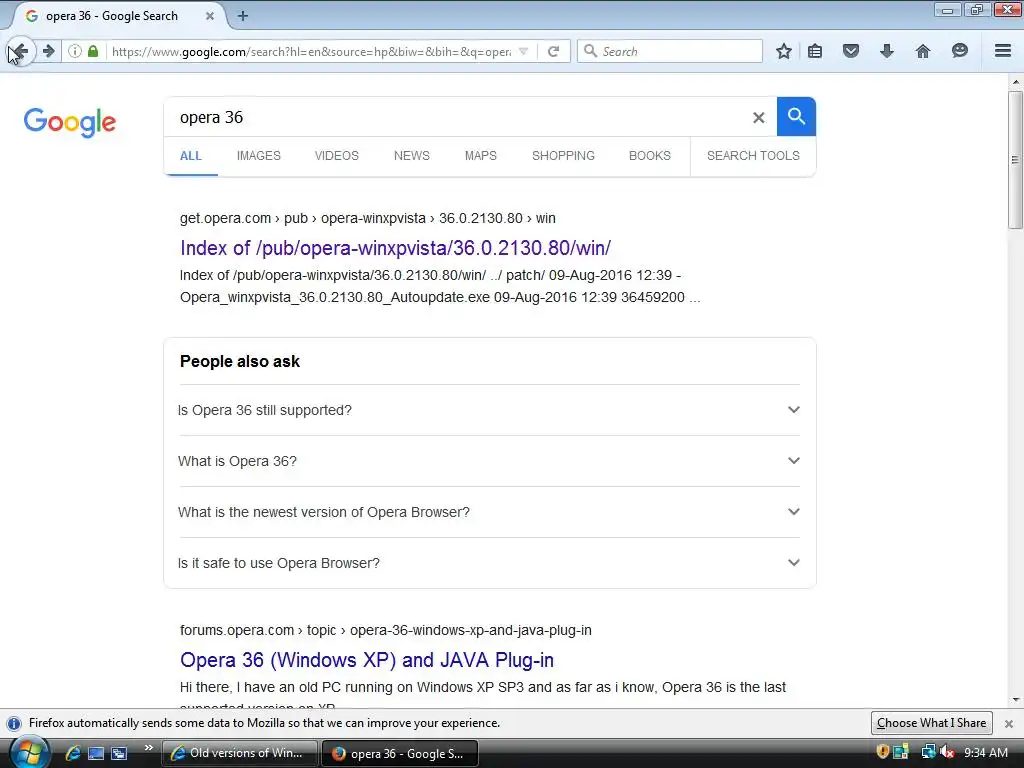This screenshot has height=768, width=1024.
Task: Open address bar history dropdown arrow
Action: [x=523, y=51]
